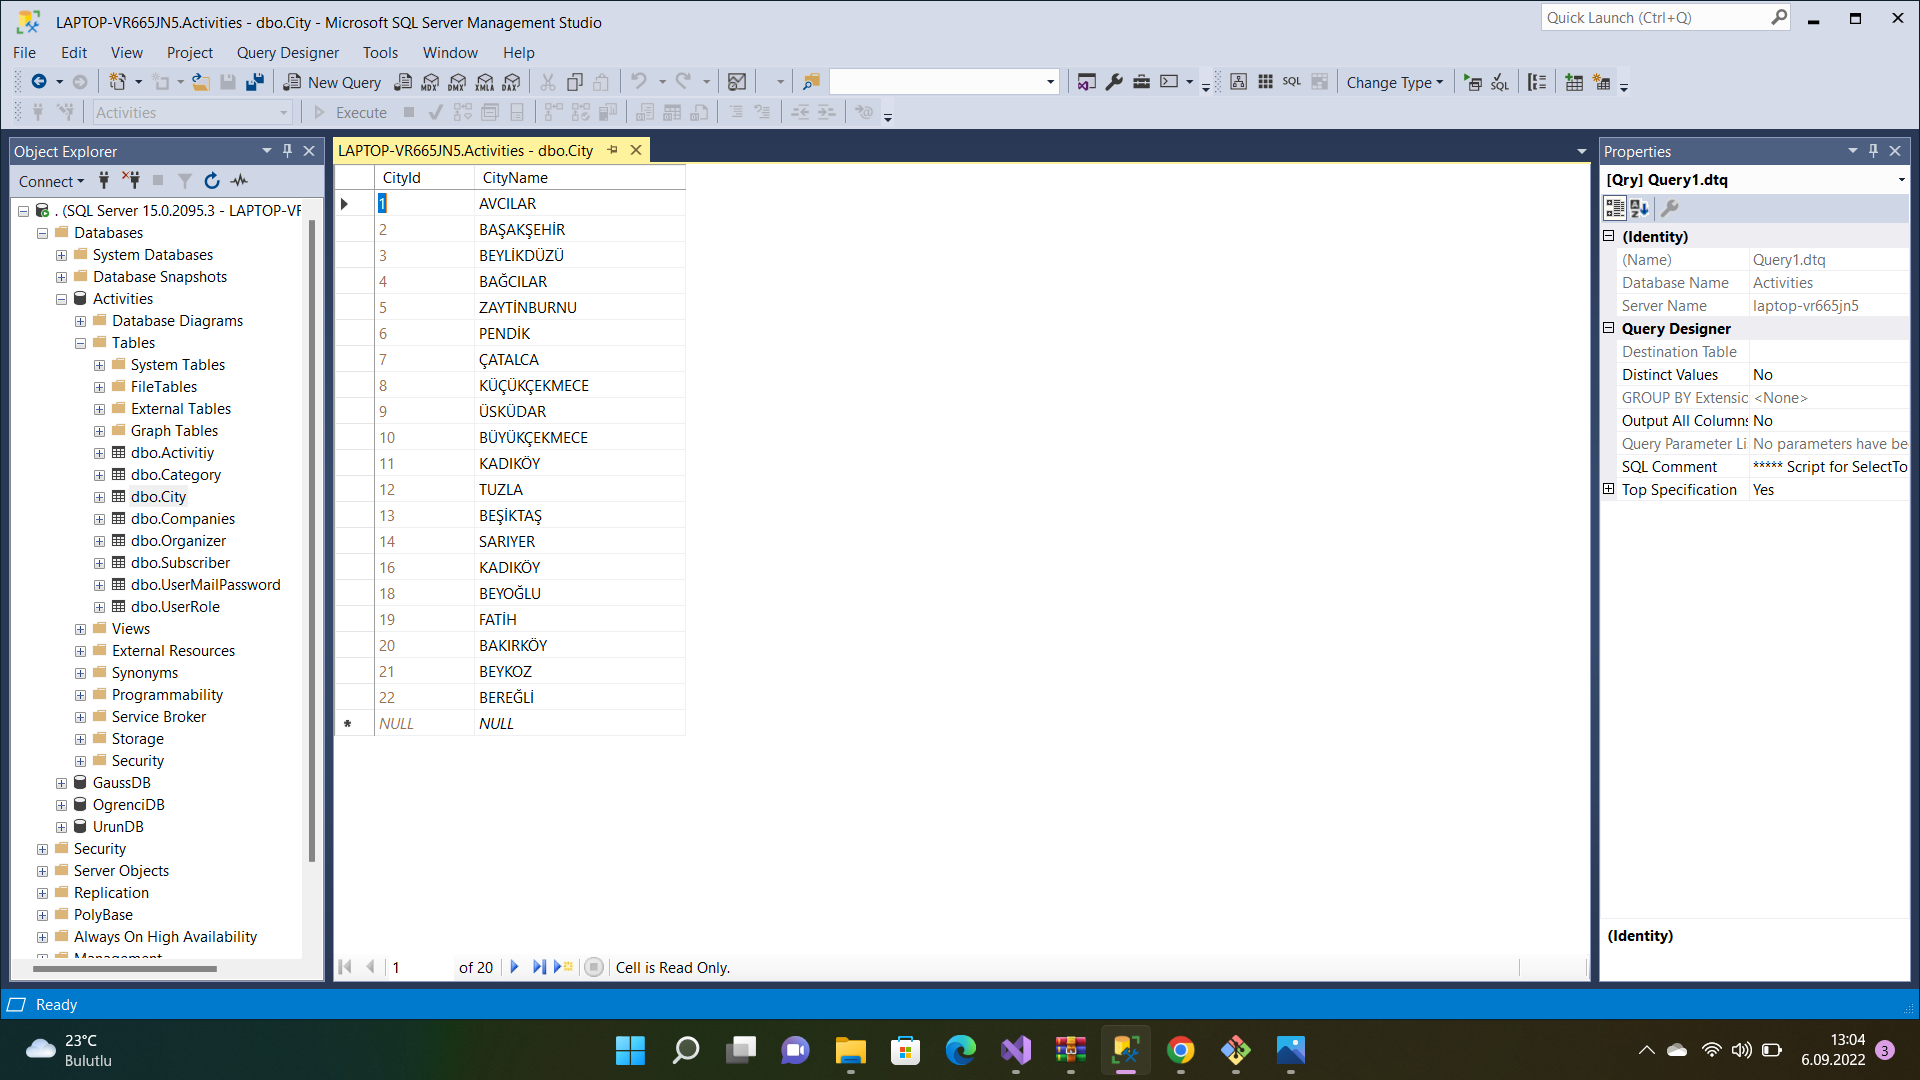Click Activity Monitor icon in Object Explorer
Image resolution: width=1920 pixels, height=1080 pixels.
pos(239,181)
